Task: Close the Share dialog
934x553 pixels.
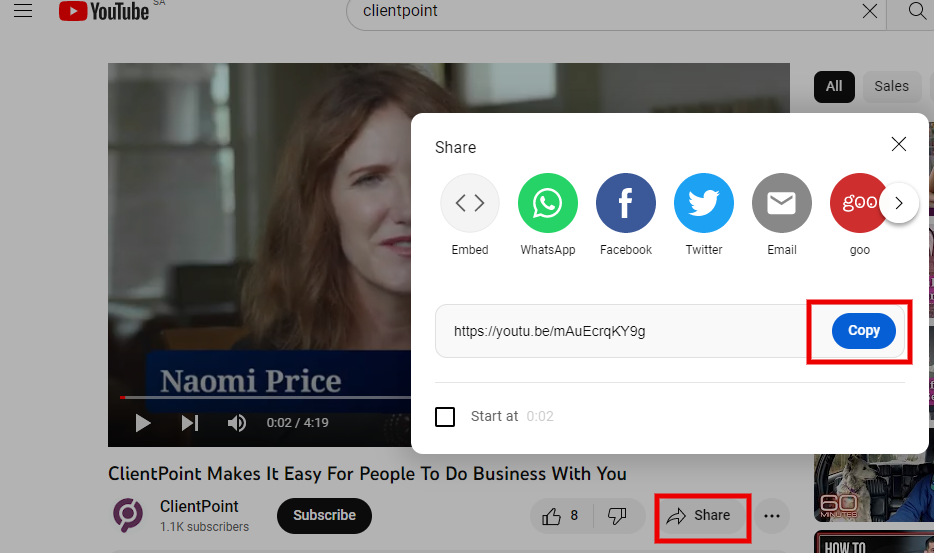Action: [x=898, y=144]
